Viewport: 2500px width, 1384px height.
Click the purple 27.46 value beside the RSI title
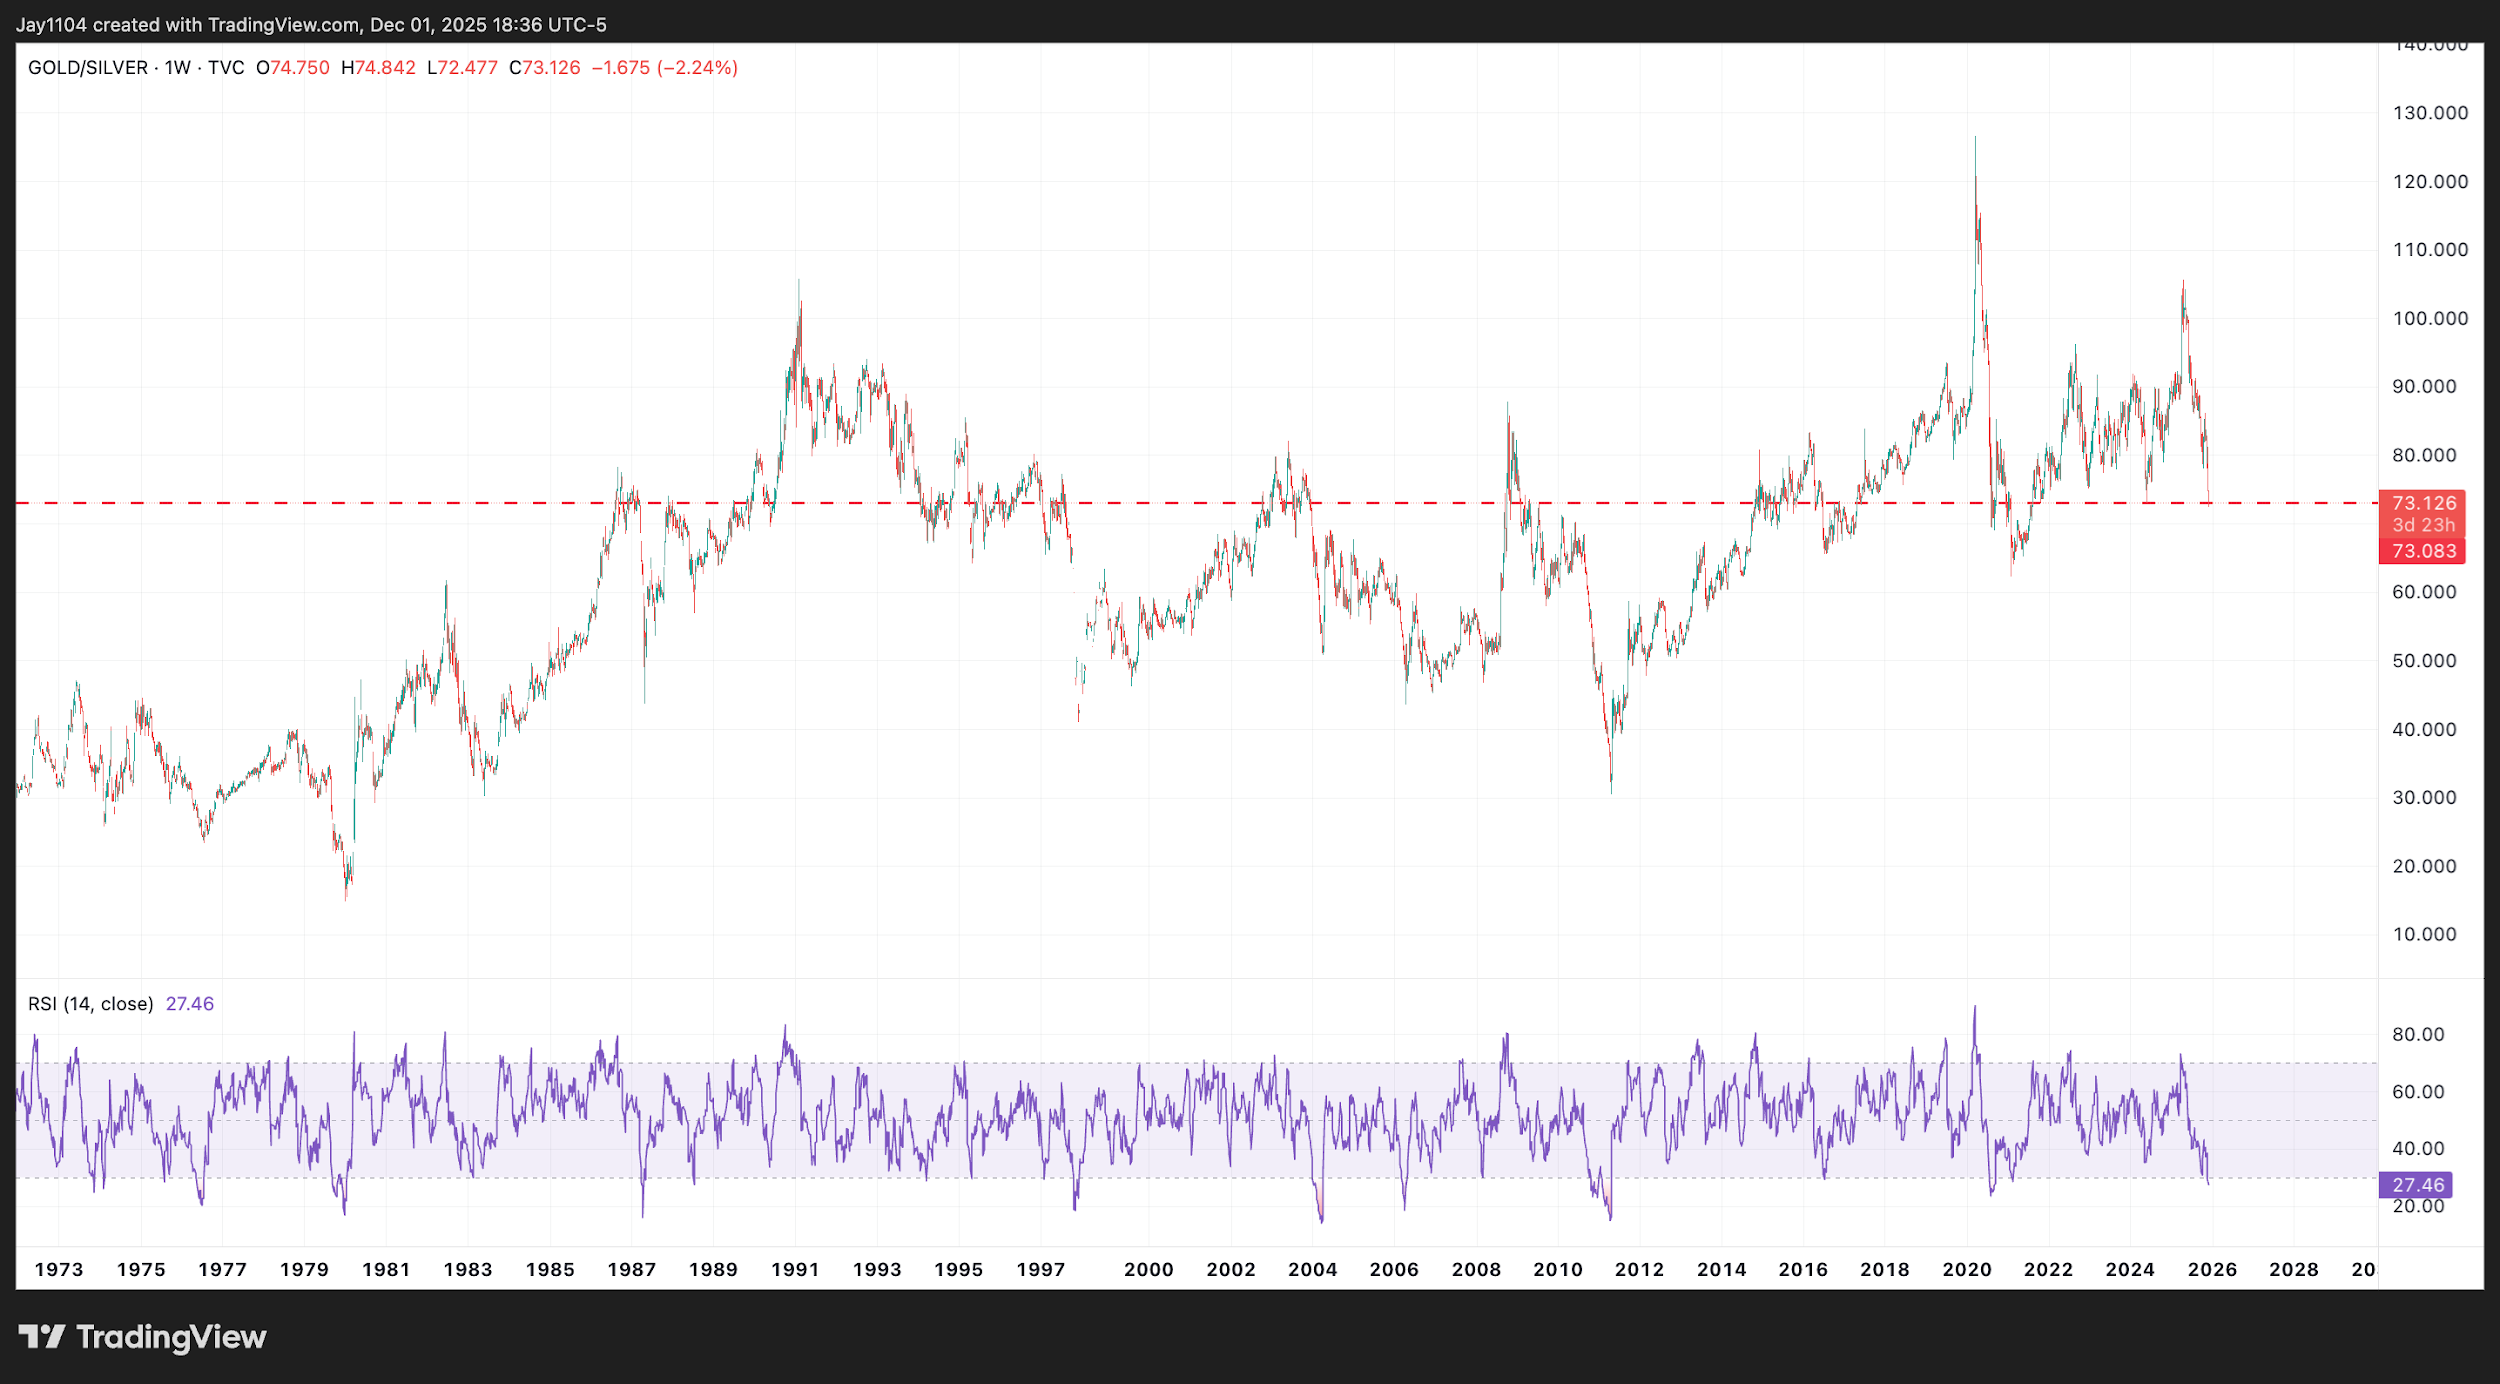tap(190, 1004)
